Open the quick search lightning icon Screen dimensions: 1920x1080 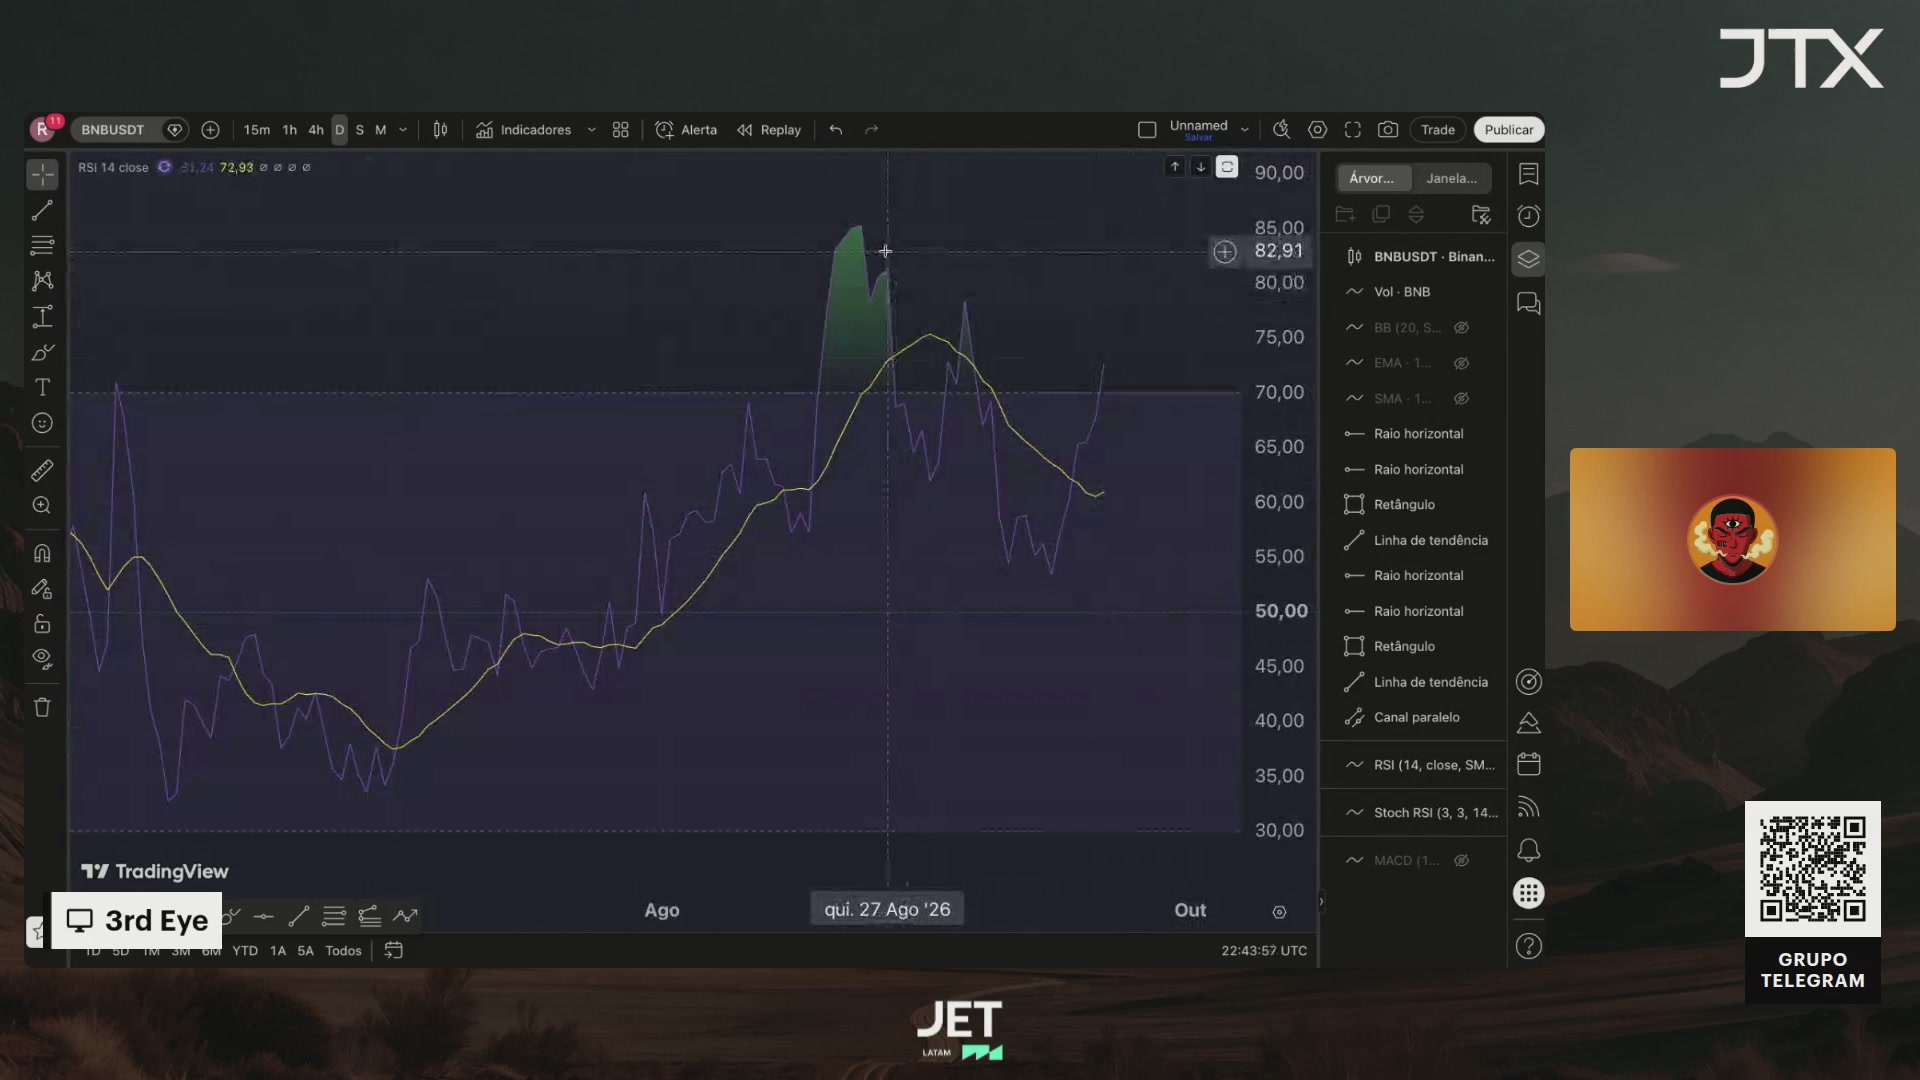1281,130
